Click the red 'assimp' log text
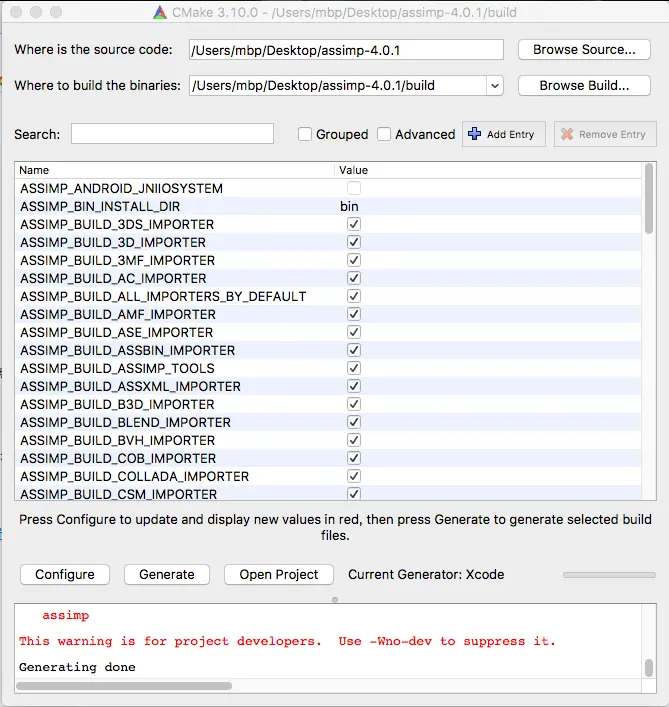This screenshot has height=707, width=669. [x=66, y=615]
